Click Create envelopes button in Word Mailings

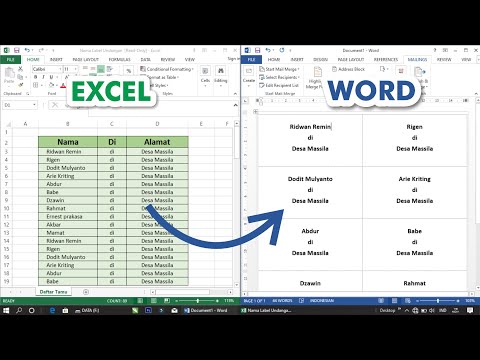[x=249, y=75]
